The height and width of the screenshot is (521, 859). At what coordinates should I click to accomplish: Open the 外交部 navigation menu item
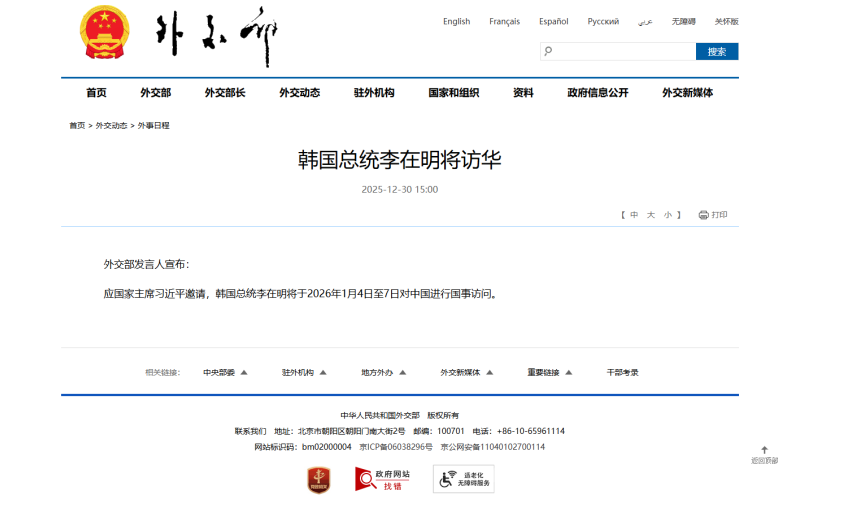(156, 93)
